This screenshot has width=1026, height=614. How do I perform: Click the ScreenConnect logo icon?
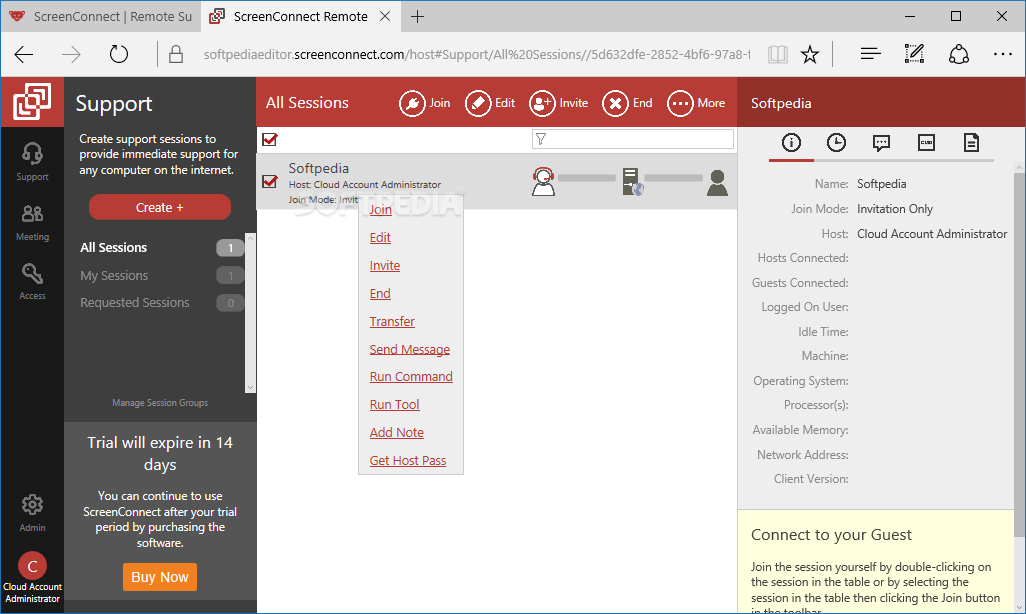[x=32, y=102]
